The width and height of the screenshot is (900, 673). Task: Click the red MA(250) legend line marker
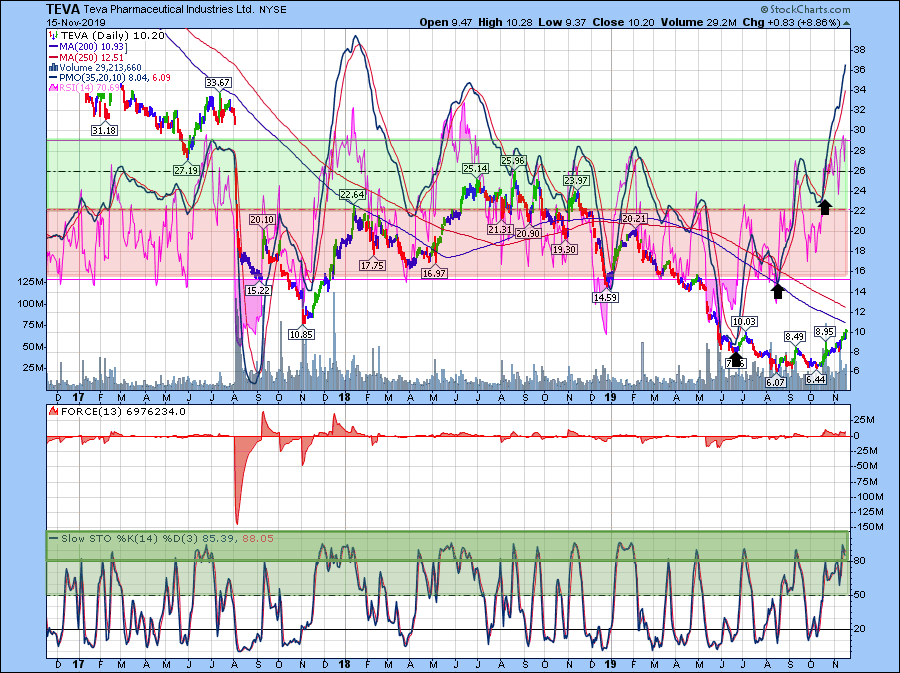click(x=53, y=57)
